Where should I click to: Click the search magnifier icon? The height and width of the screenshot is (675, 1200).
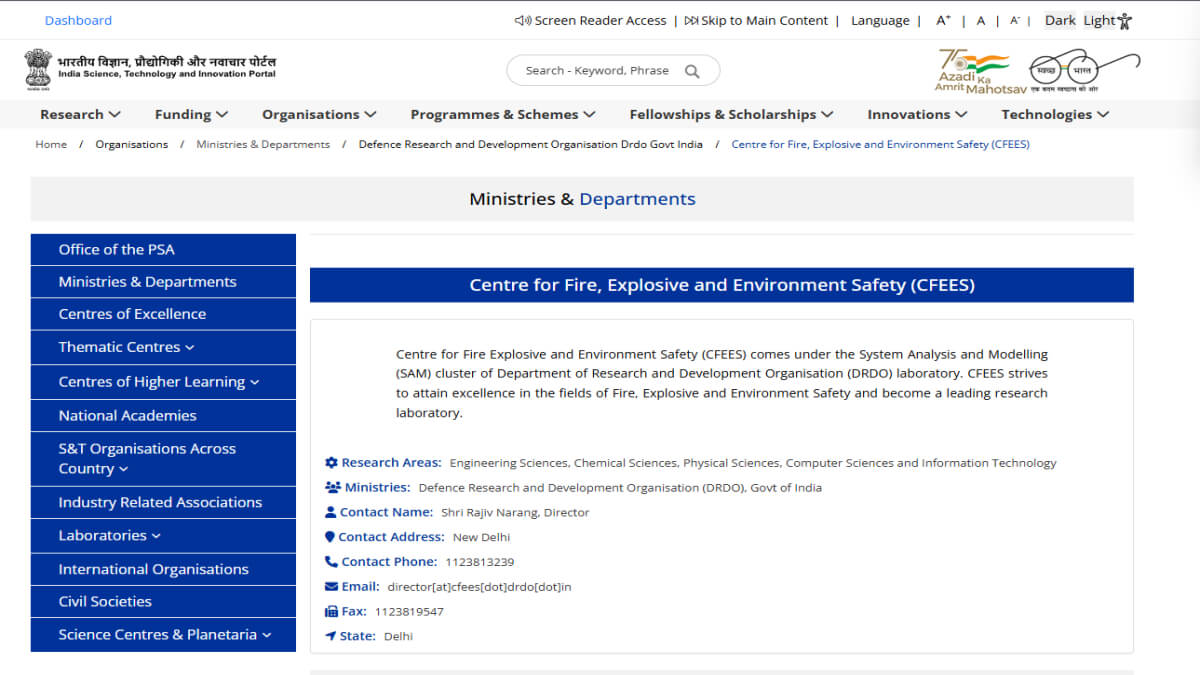click(692, 70)
